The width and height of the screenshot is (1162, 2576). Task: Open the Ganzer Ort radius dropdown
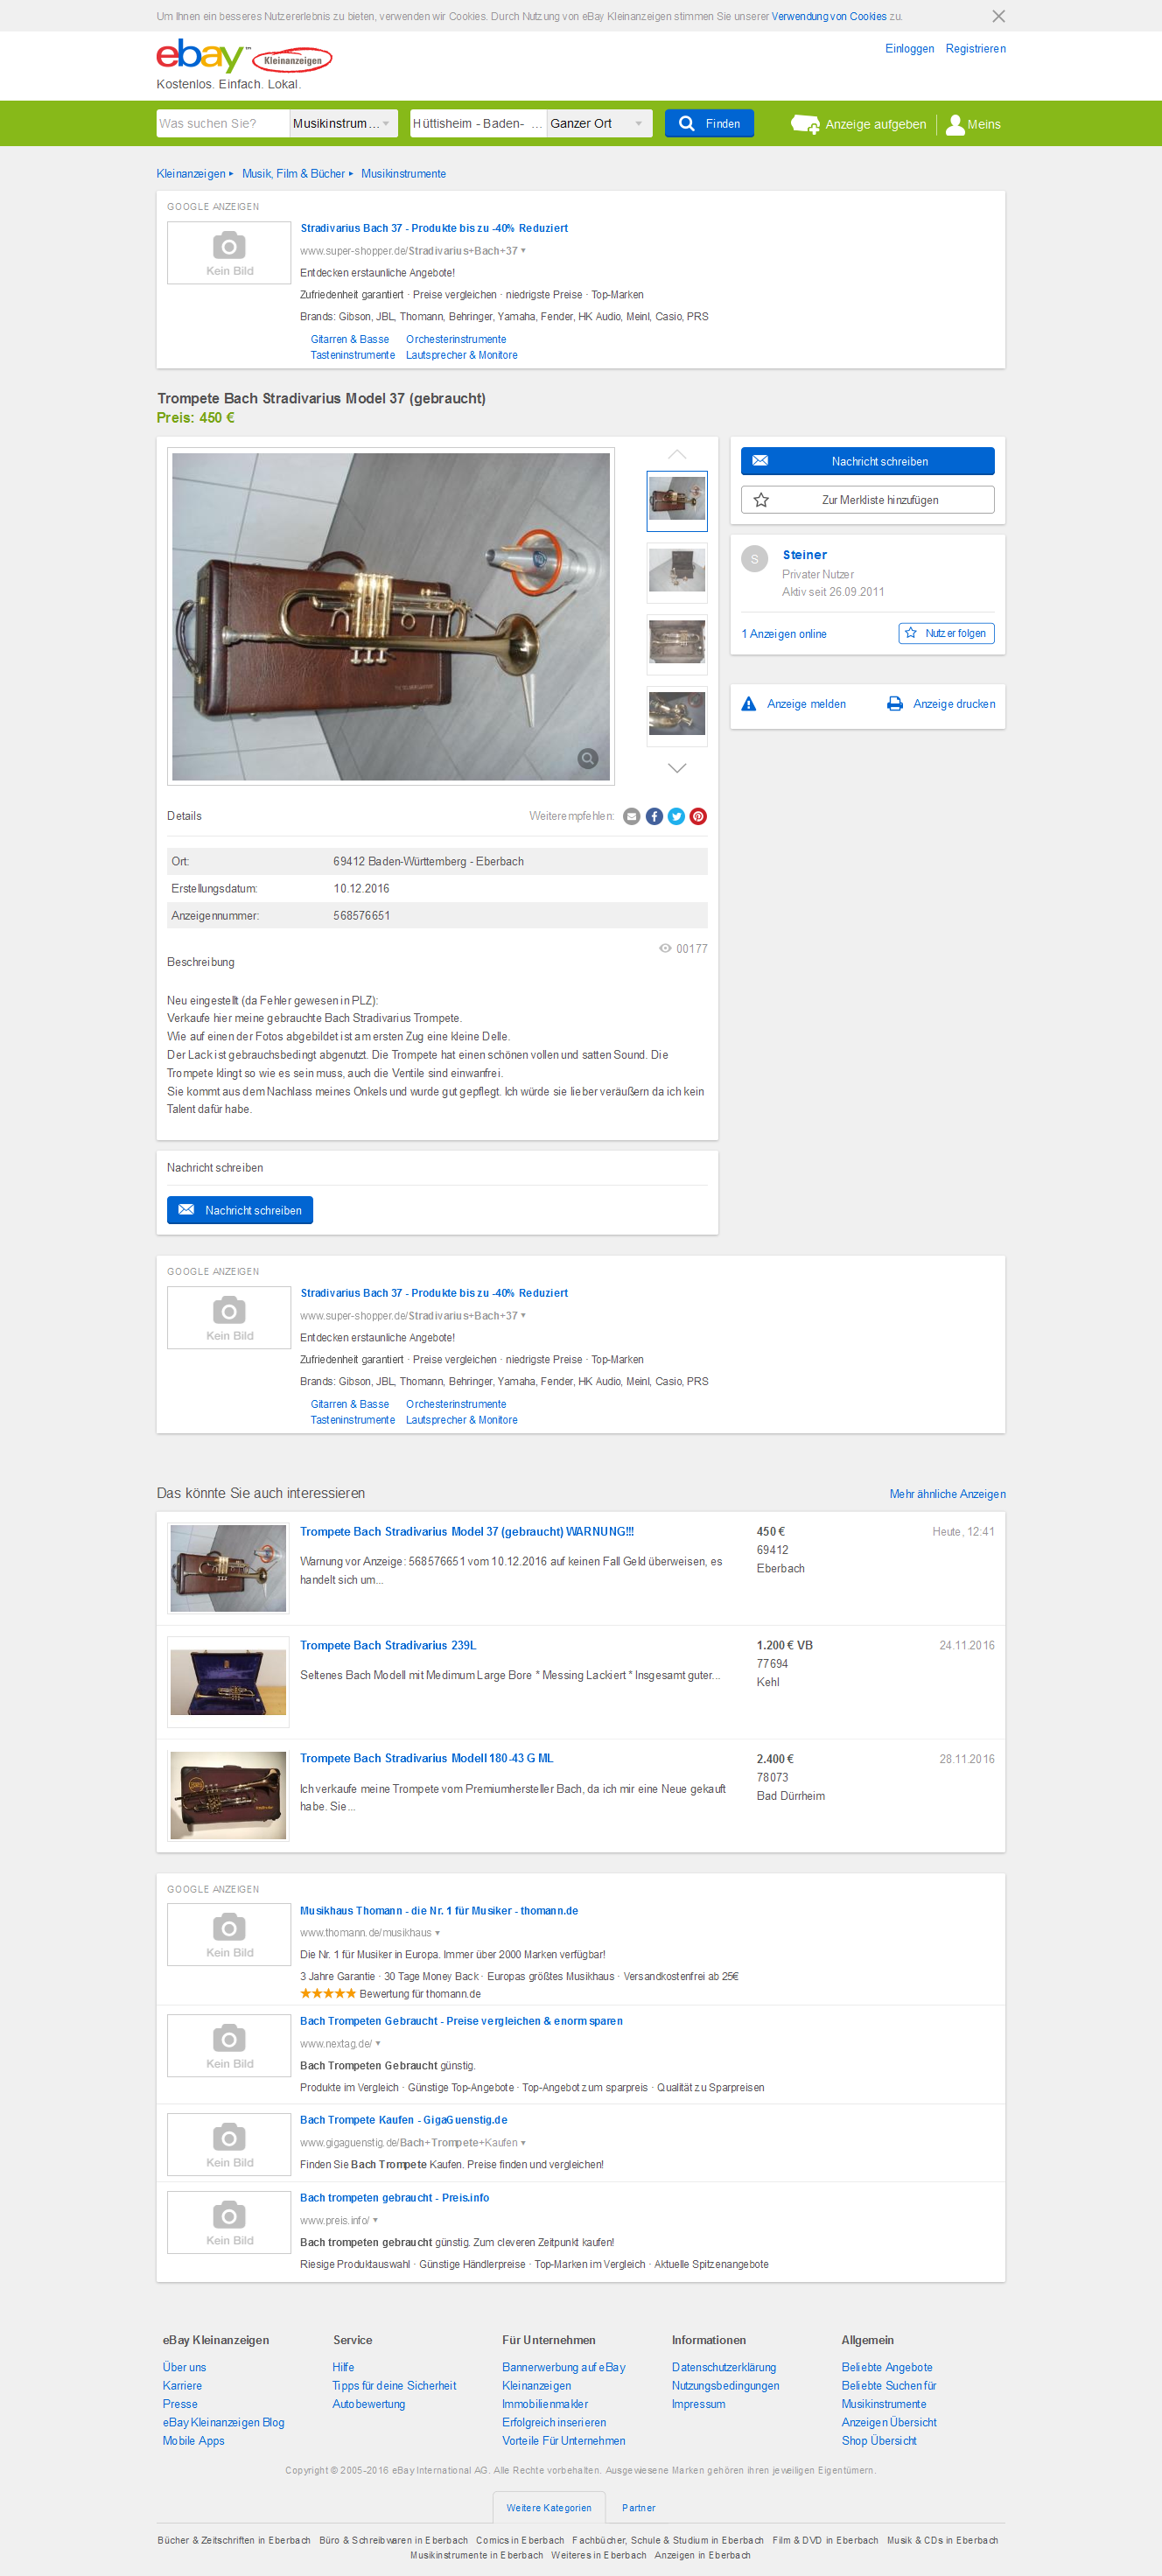(599, 123)
